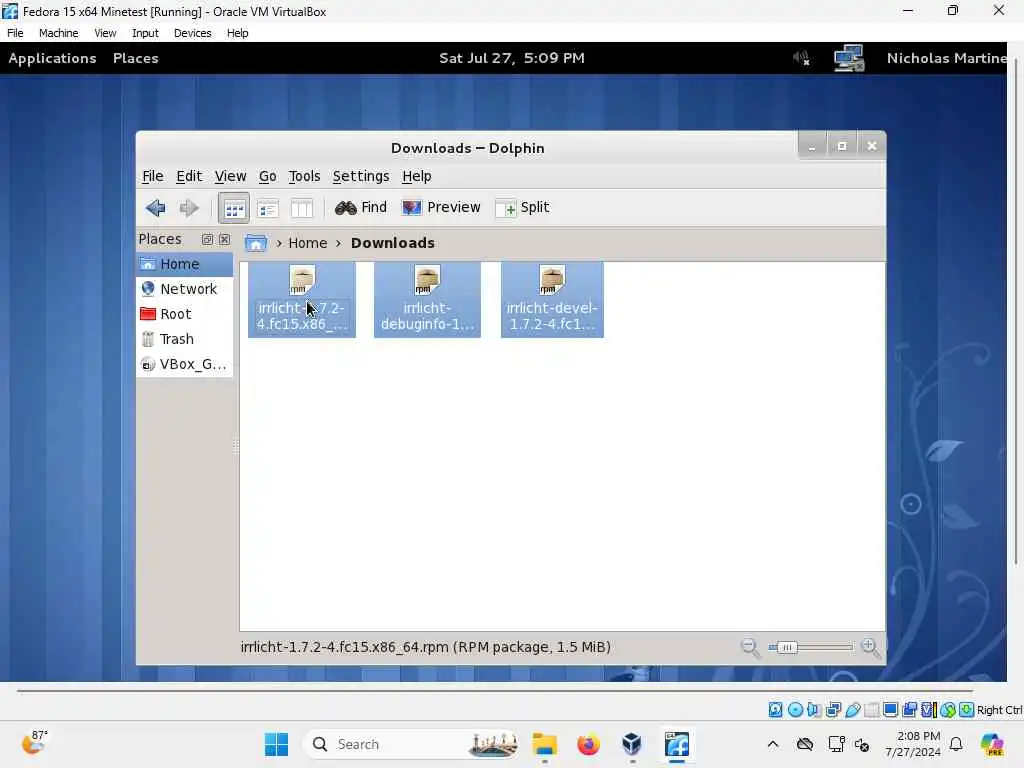Open the GNOME Applications menu
Image resolution: width=1024 pixels, height=768 pixels.
coord(52,58)
